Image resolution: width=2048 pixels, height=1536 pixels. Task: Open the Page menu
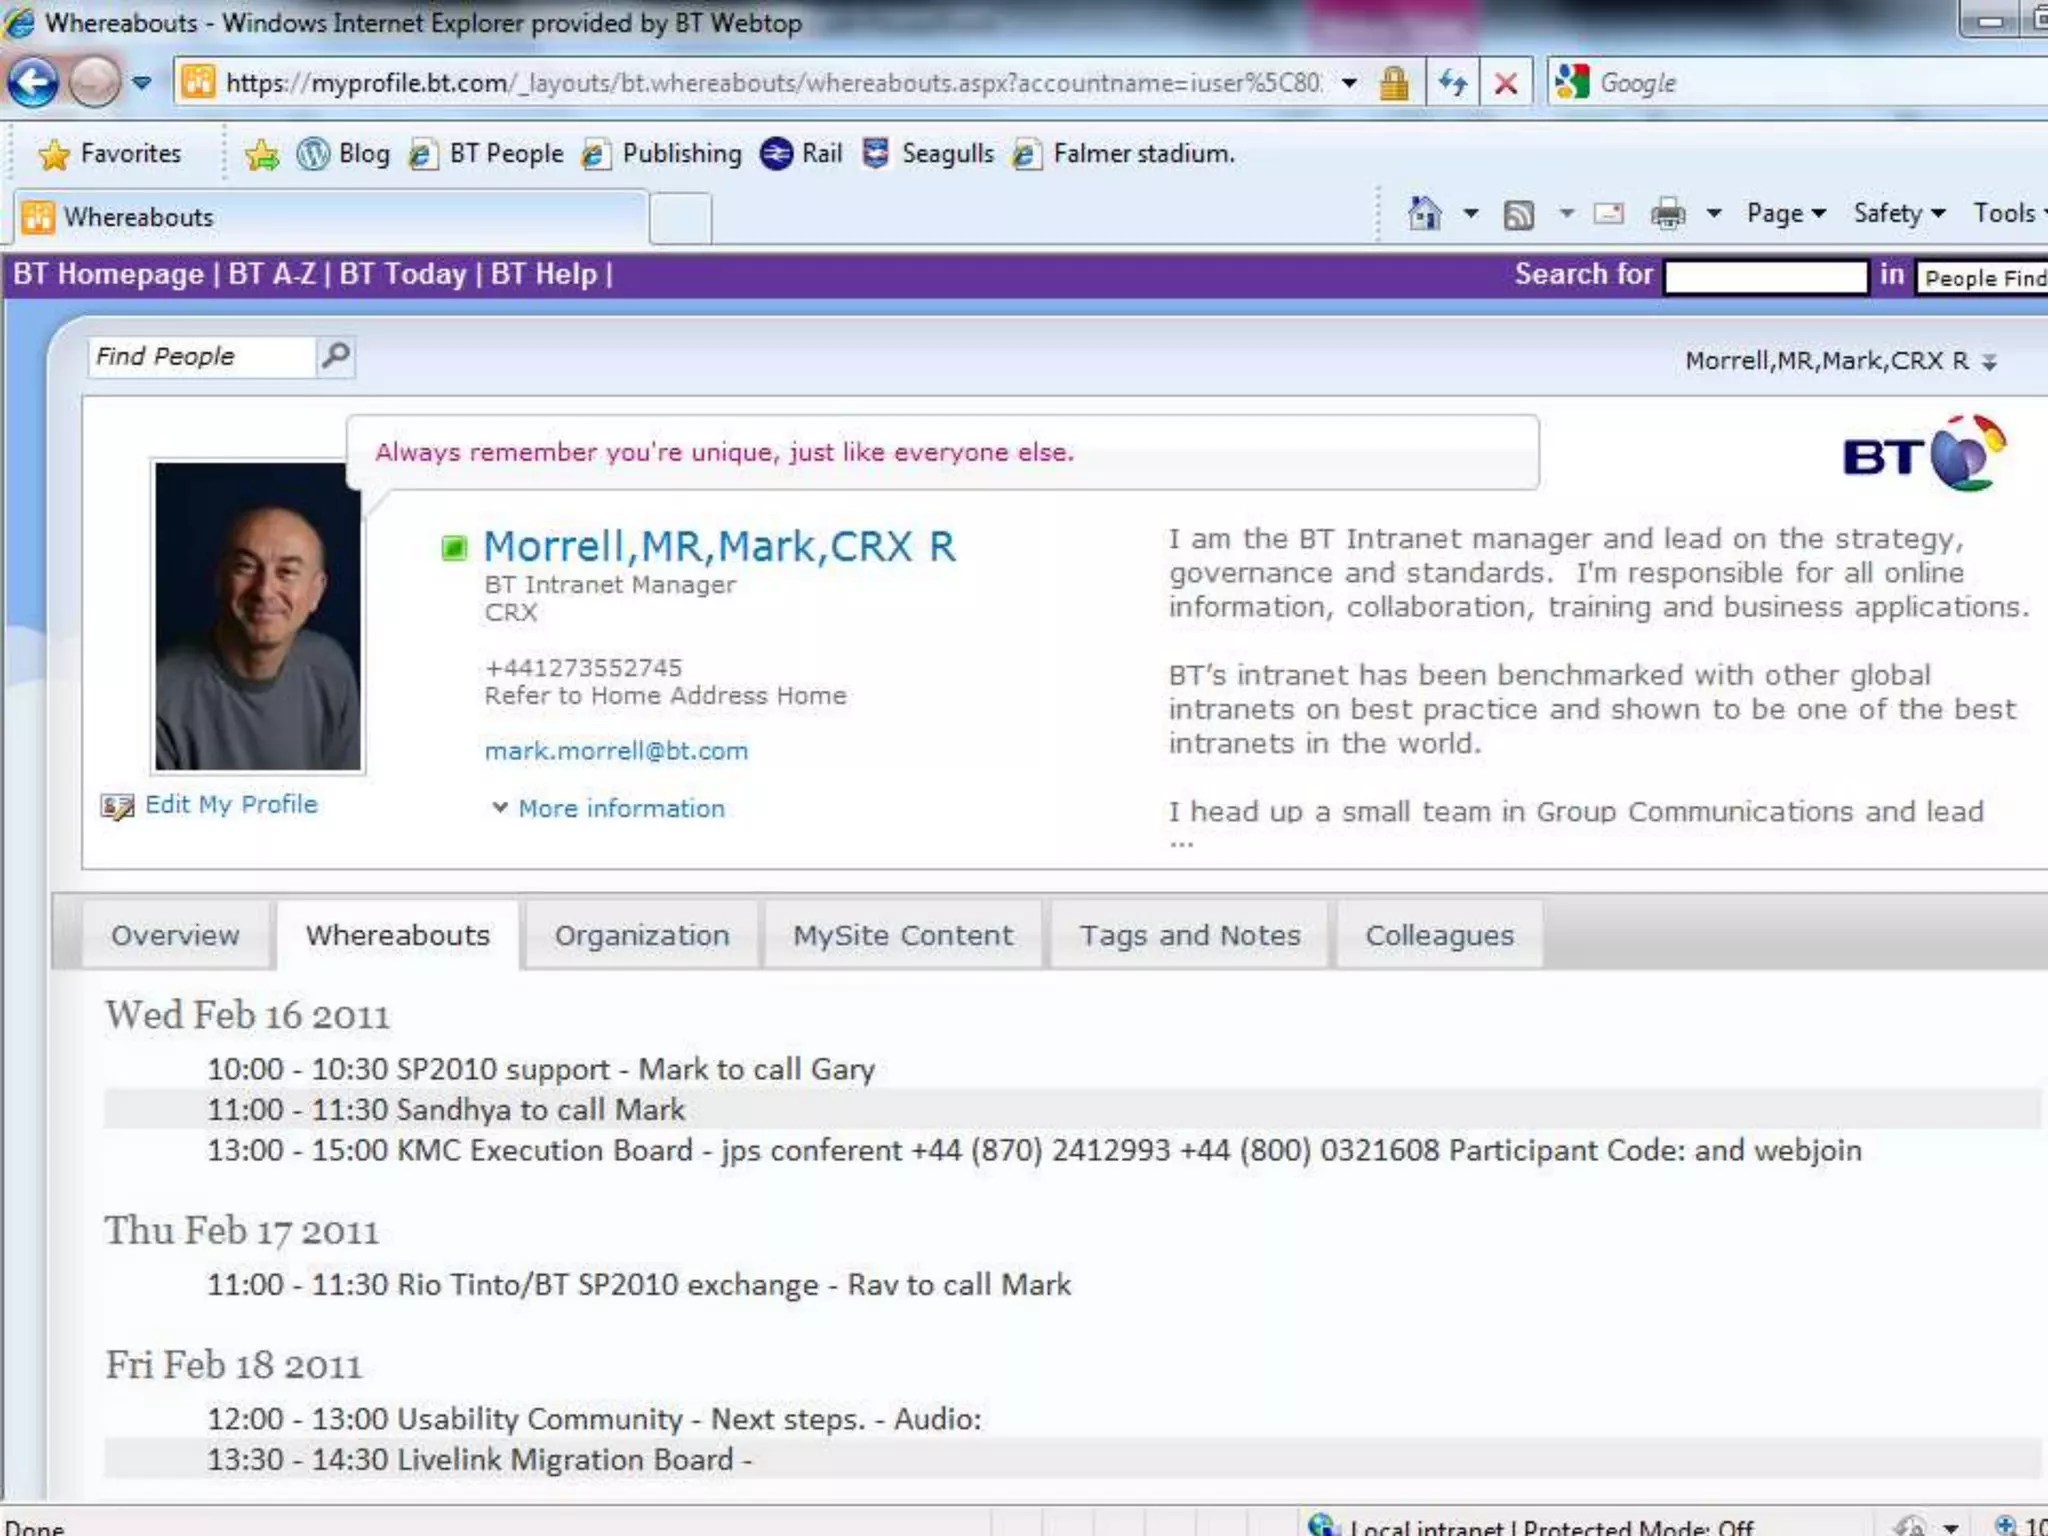point(1786,213)
